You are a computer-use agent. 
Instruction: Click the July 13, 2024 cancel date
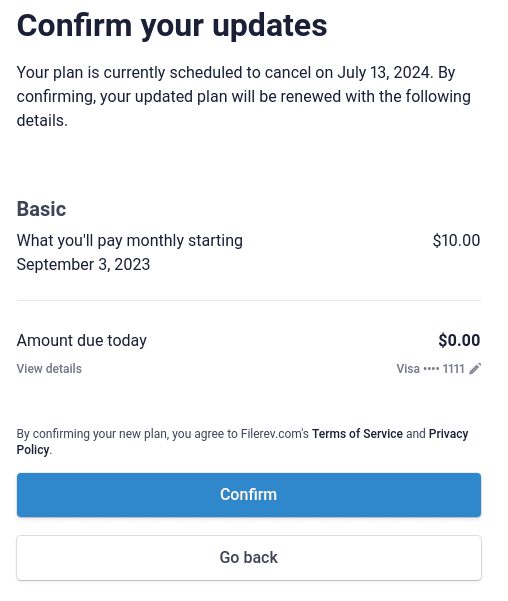(383, 72)
